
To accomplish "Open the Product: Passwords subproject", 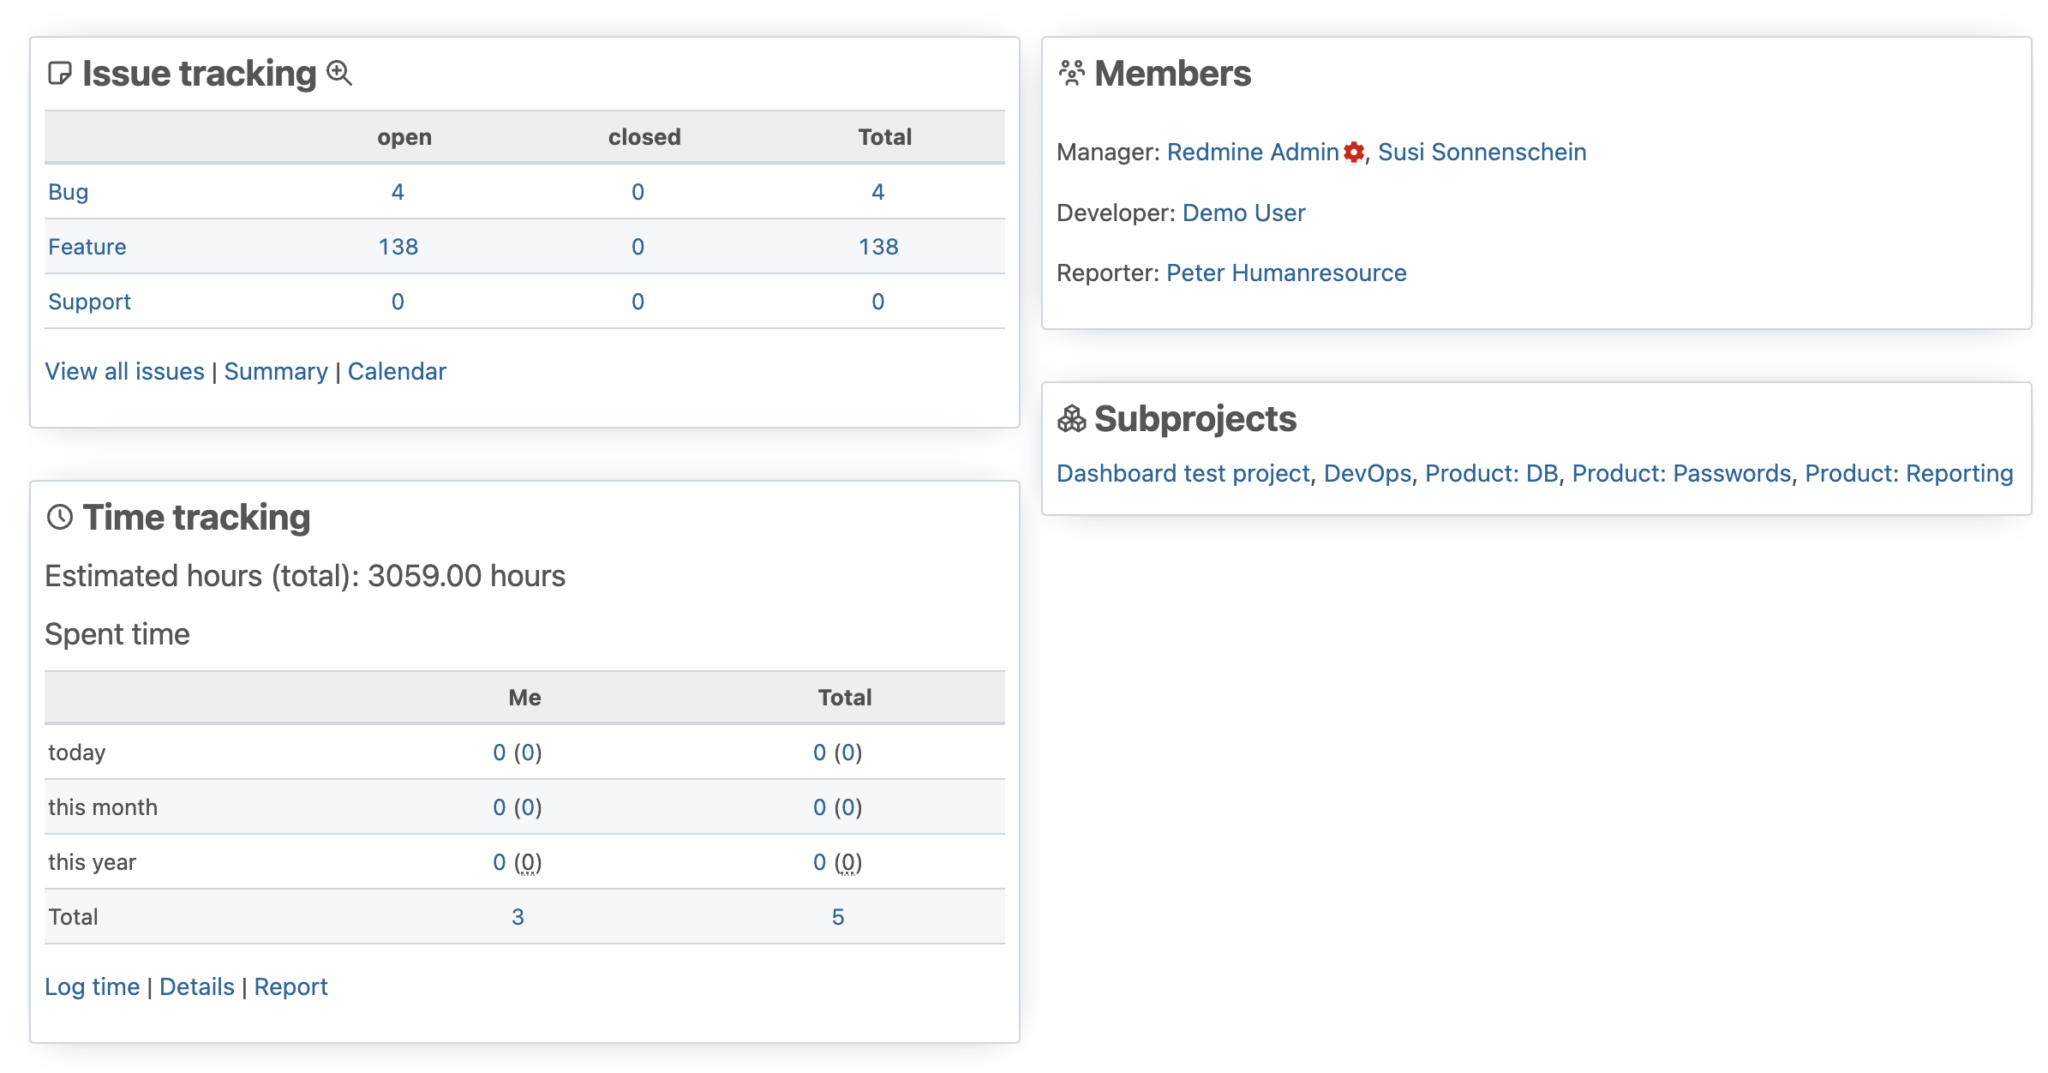I will pyautogui.click(x=1682, y=473).
